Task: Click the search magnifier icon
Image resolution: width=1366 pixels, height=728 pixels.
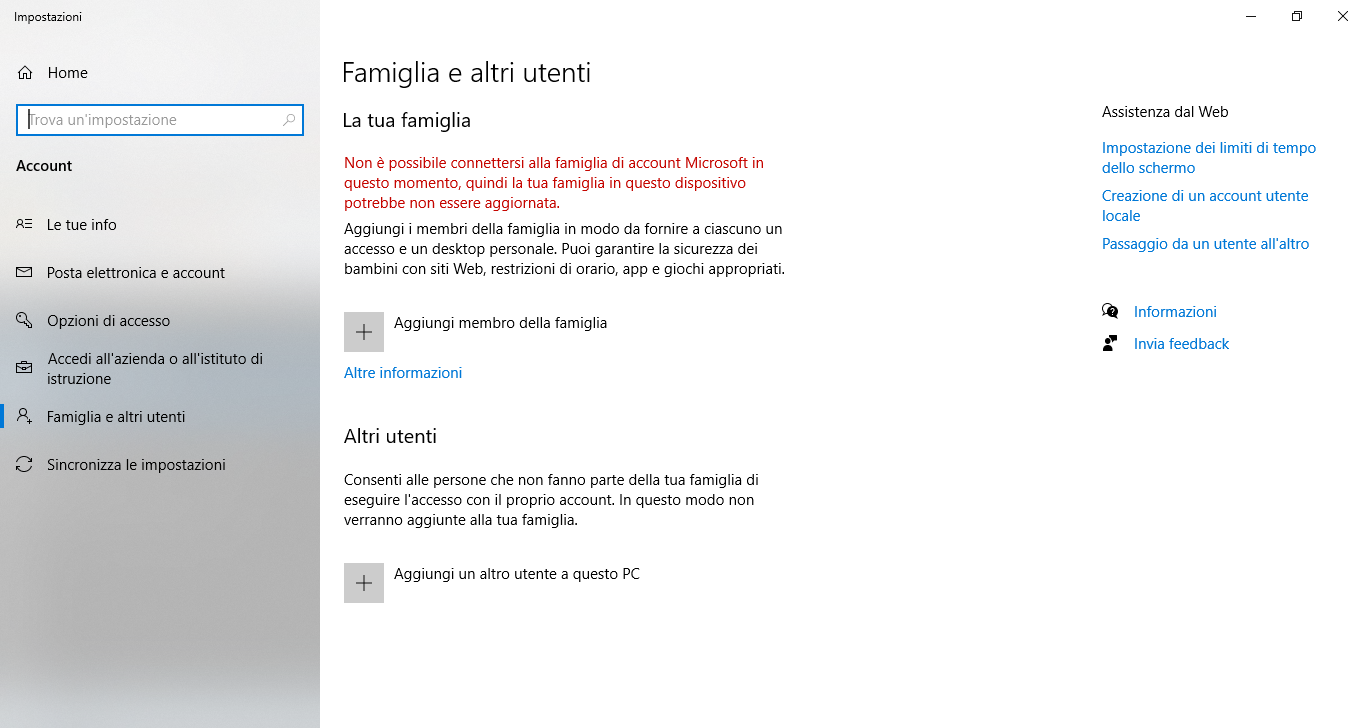Action: click(289, 120)
